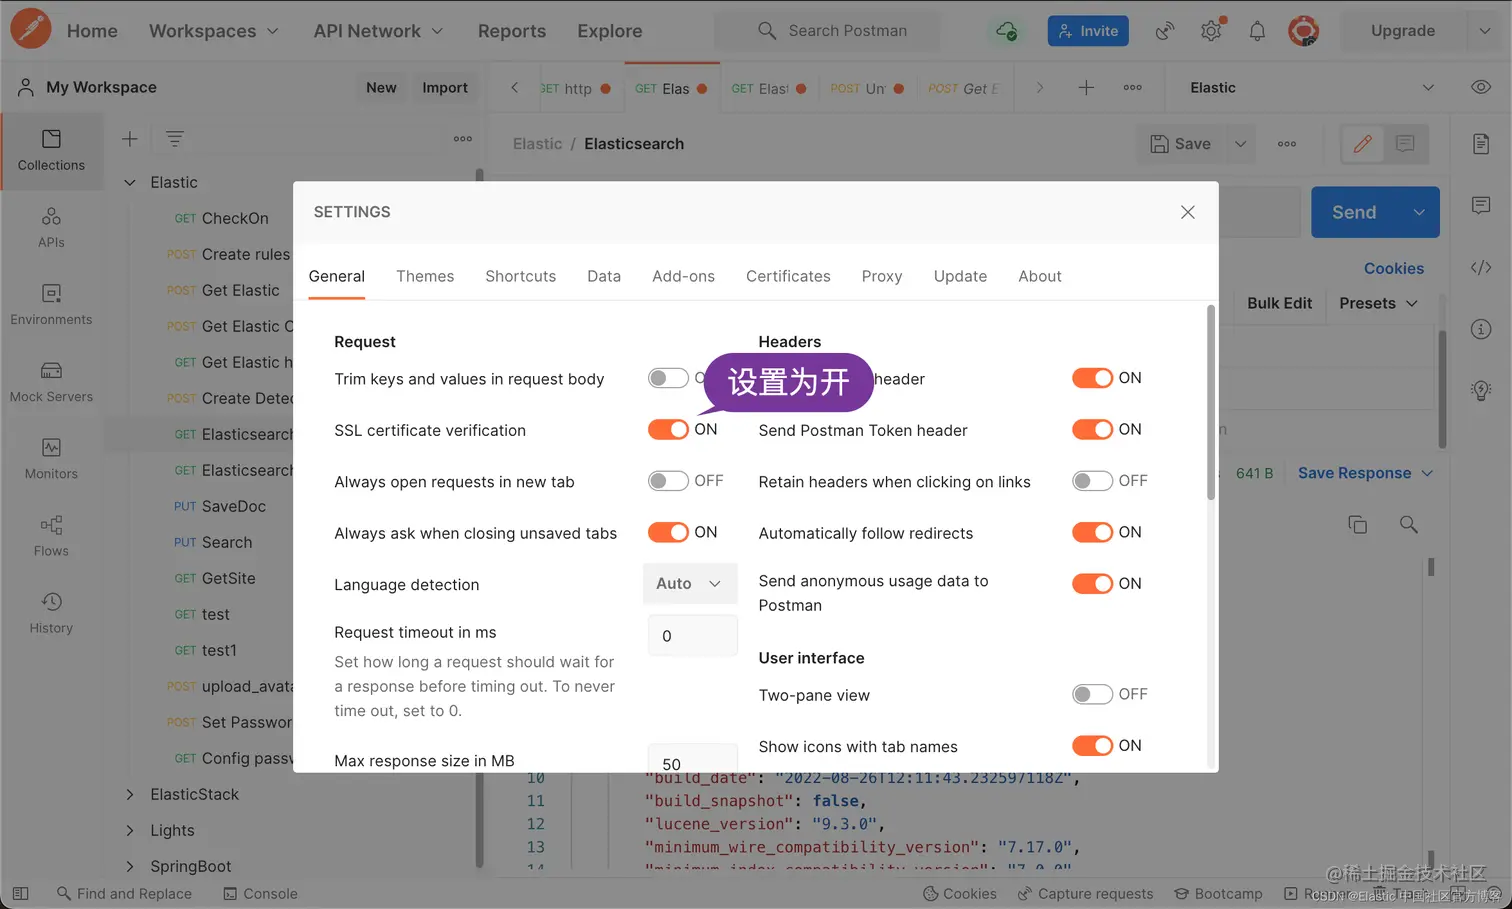Image resolution: width=1512 pixels, height=909 pixels.
Task: Toggle Retain headers when clicking on links
Action: pos(1092,481)
